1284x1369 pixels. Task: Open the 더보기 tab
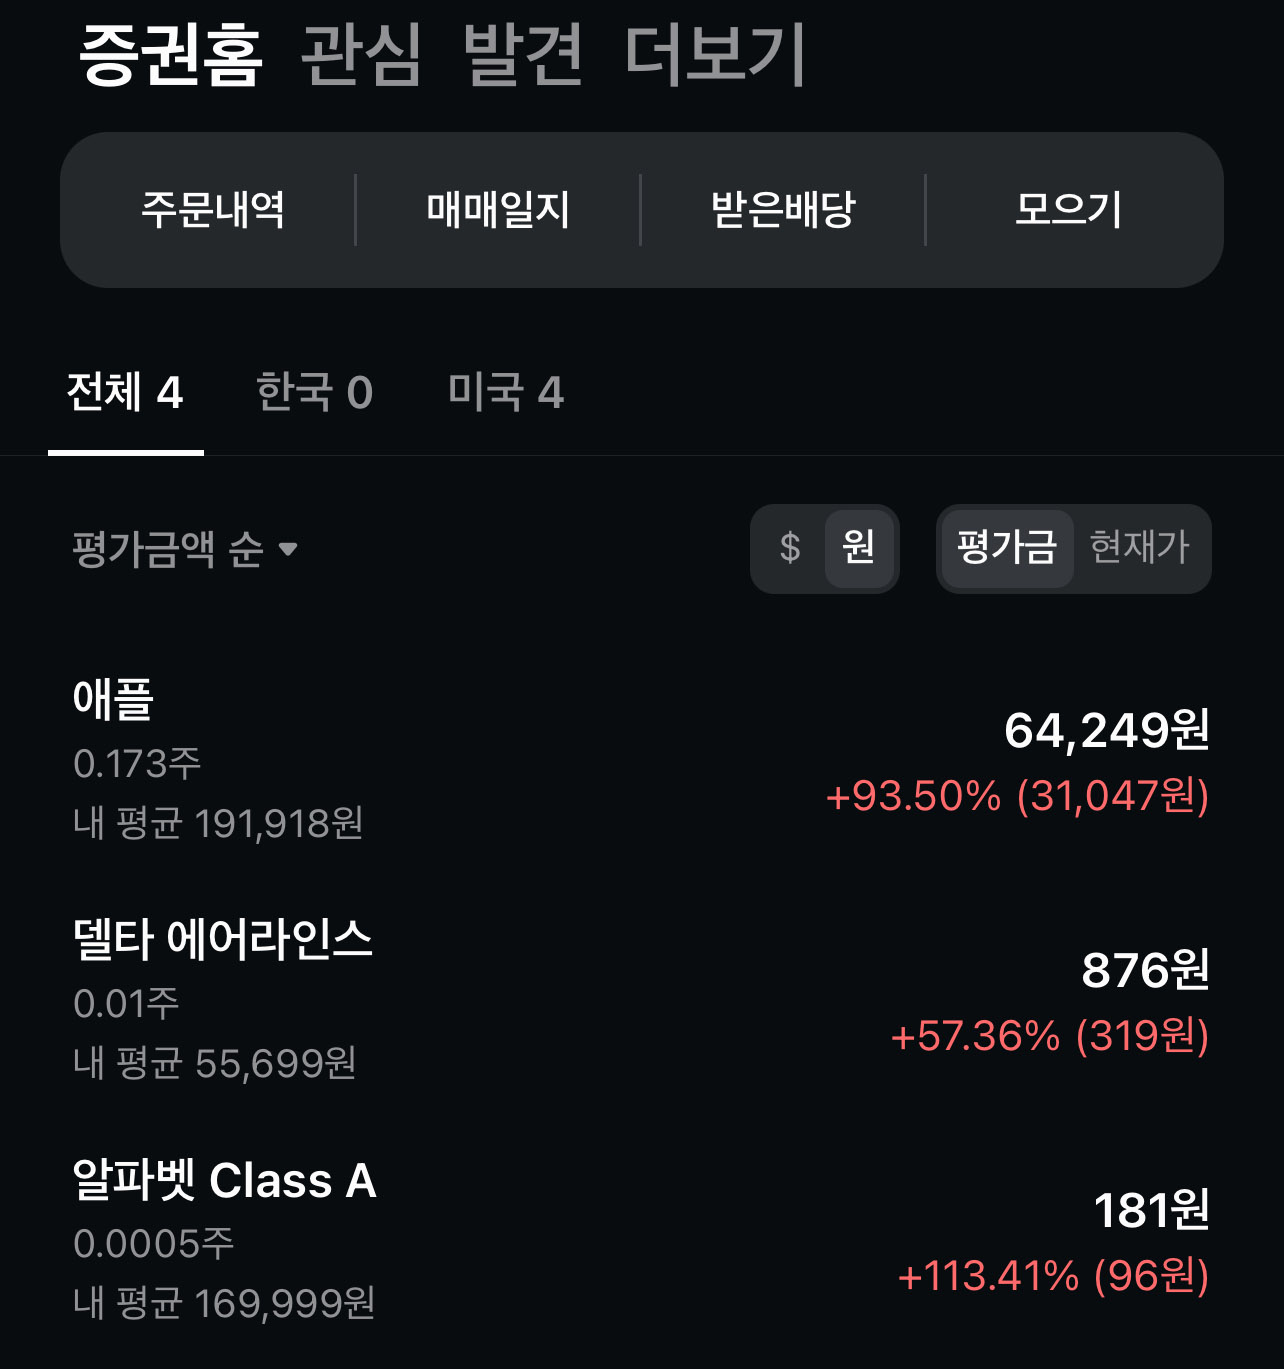pyautogui.click(x=714, y=56)
